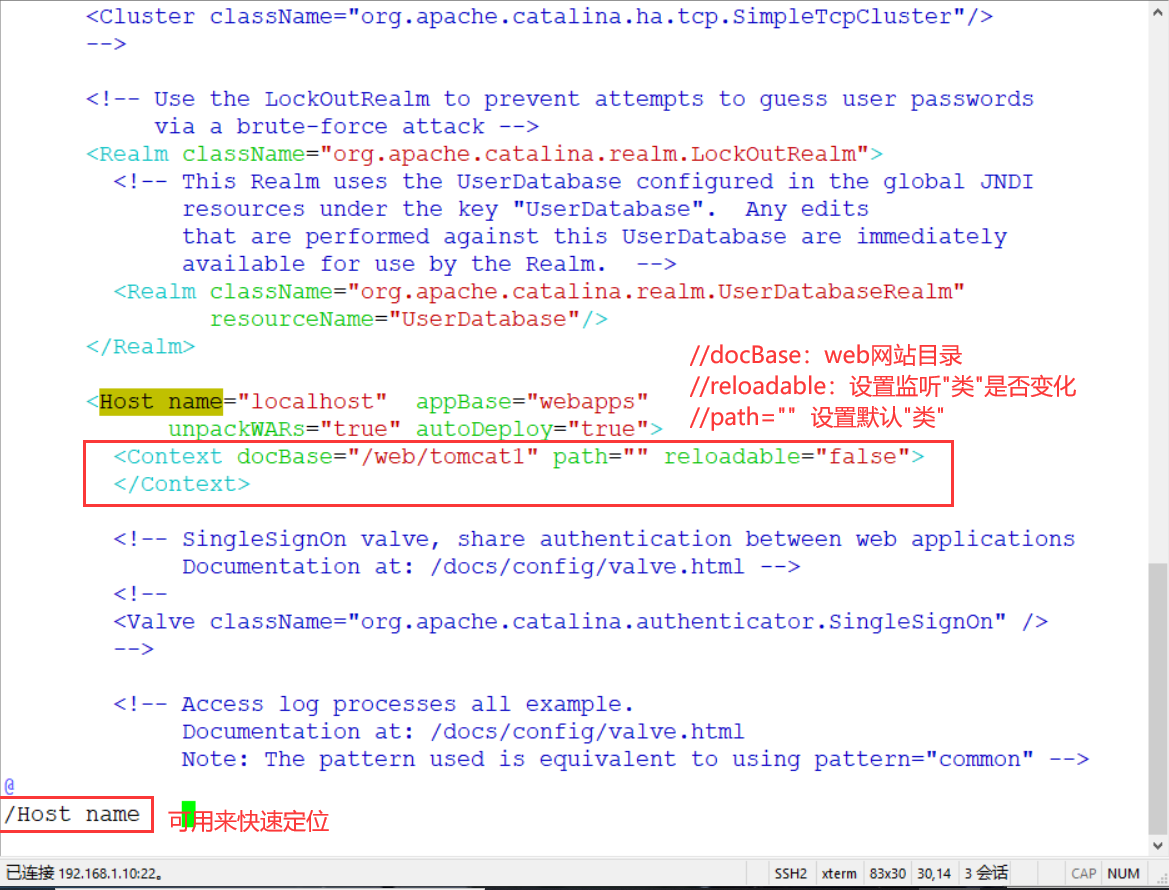
Task: Click the SingleSignOn Valve className line
Action: (581, 622)
